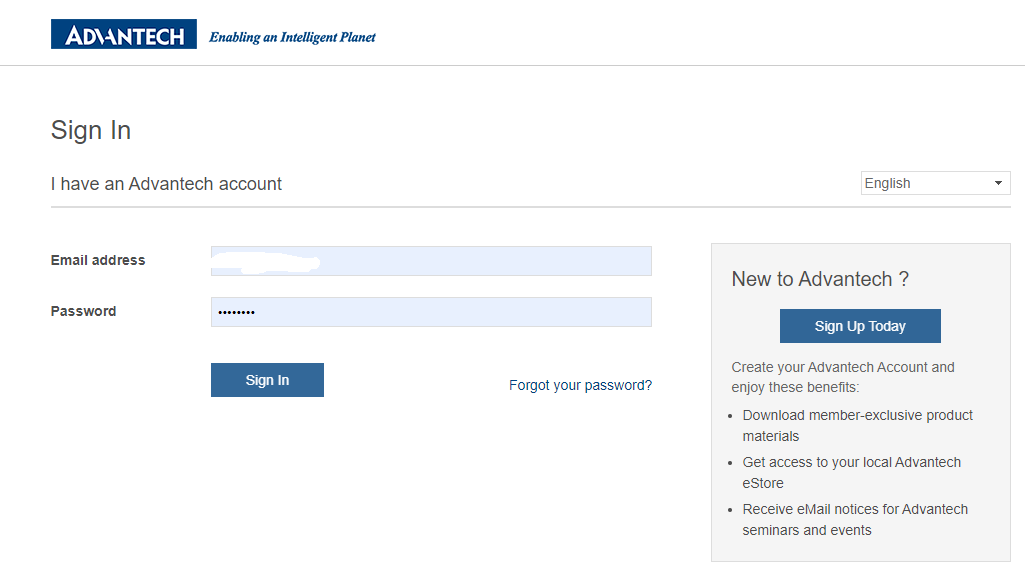Focus the Password input field
The height and width of the screenshot is (575, 1025).
point(450,312)
